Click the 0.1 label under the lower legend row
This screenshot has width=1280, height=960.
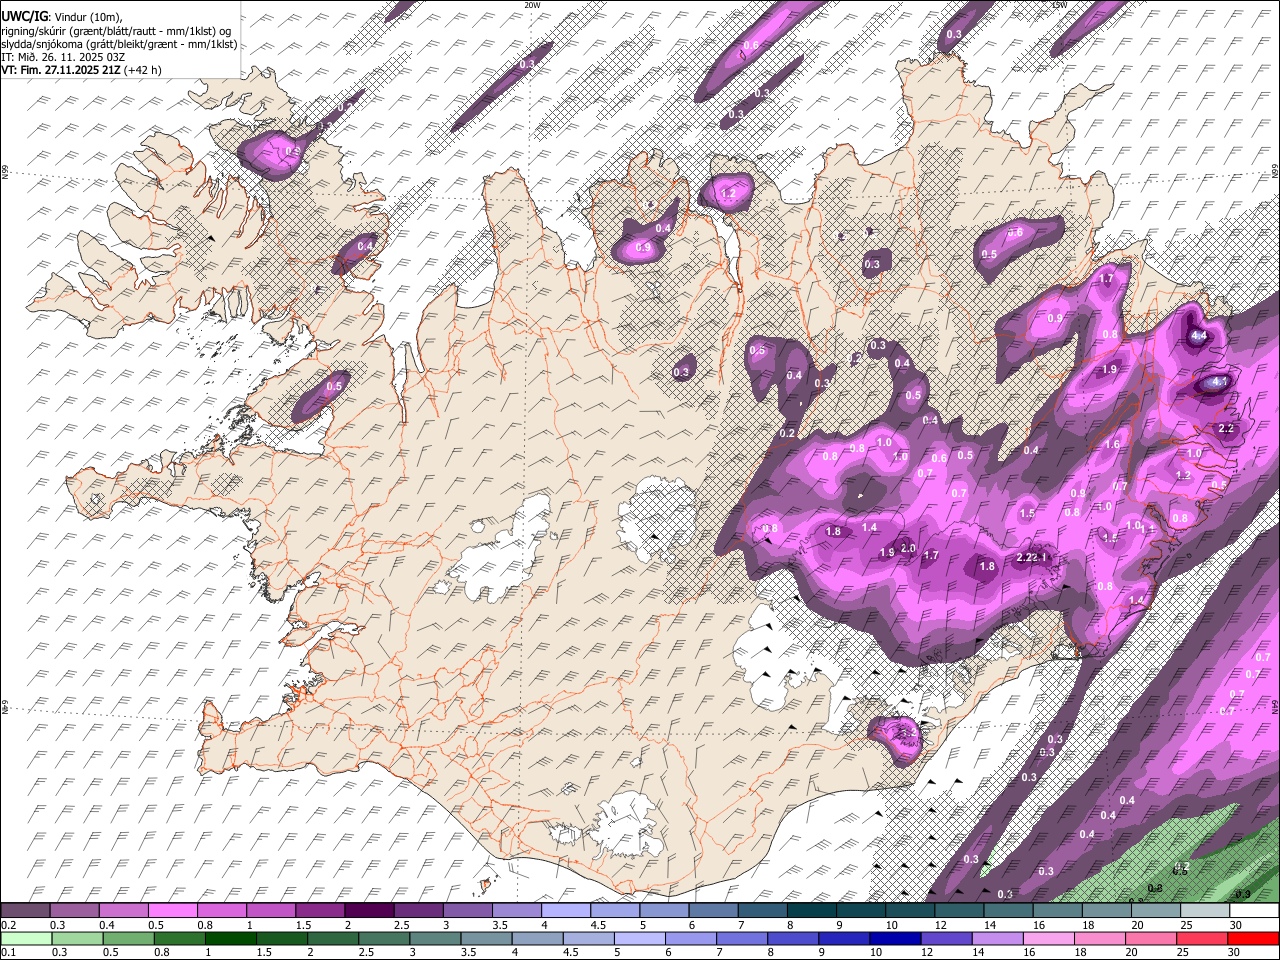[7, 952]
